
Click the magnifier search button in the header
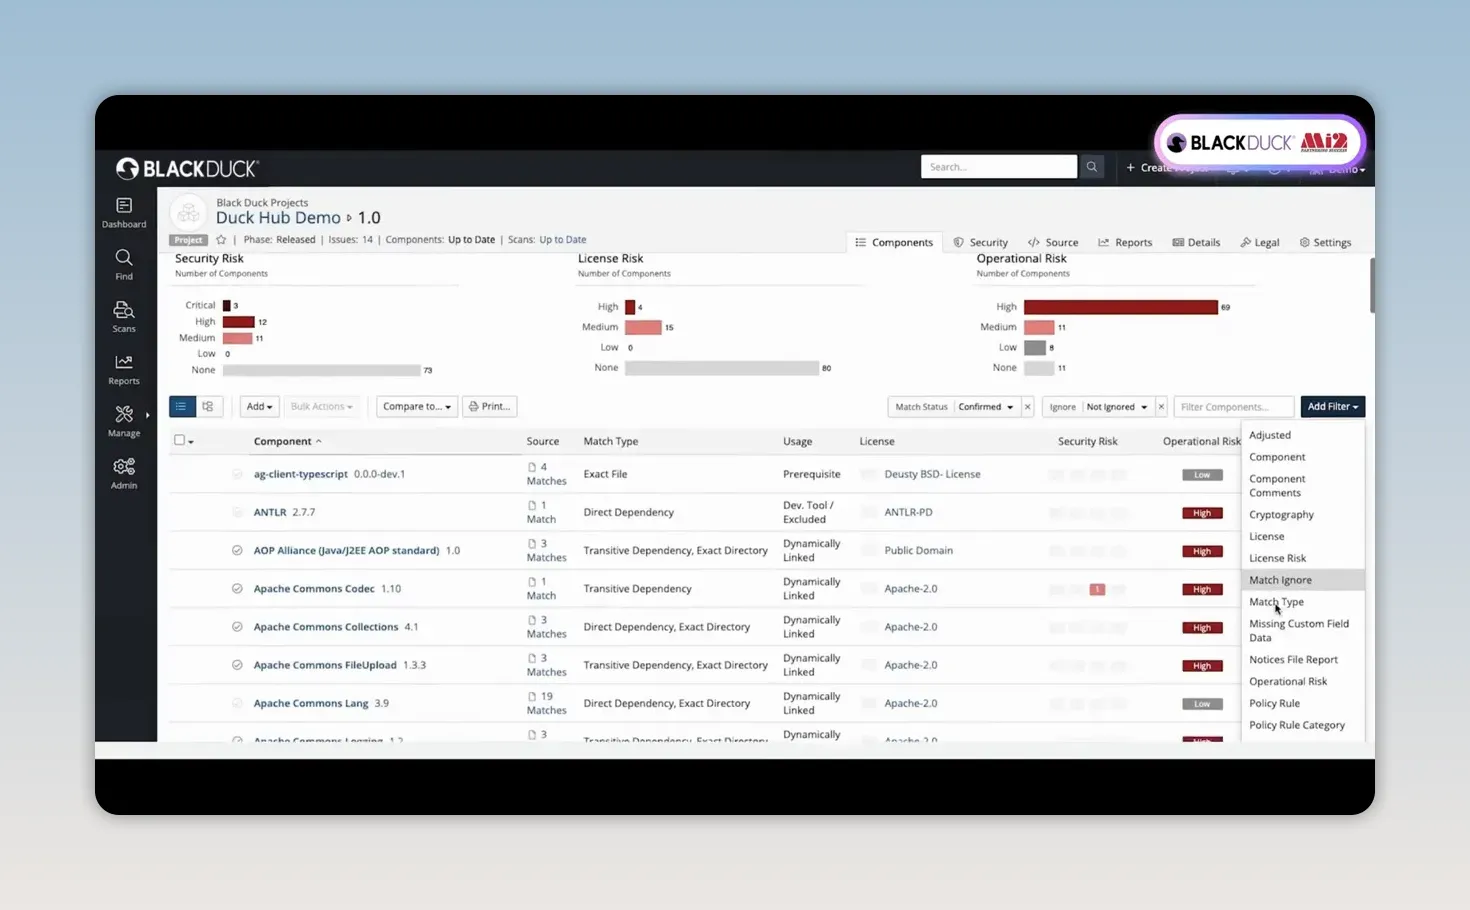(1092, 167)
